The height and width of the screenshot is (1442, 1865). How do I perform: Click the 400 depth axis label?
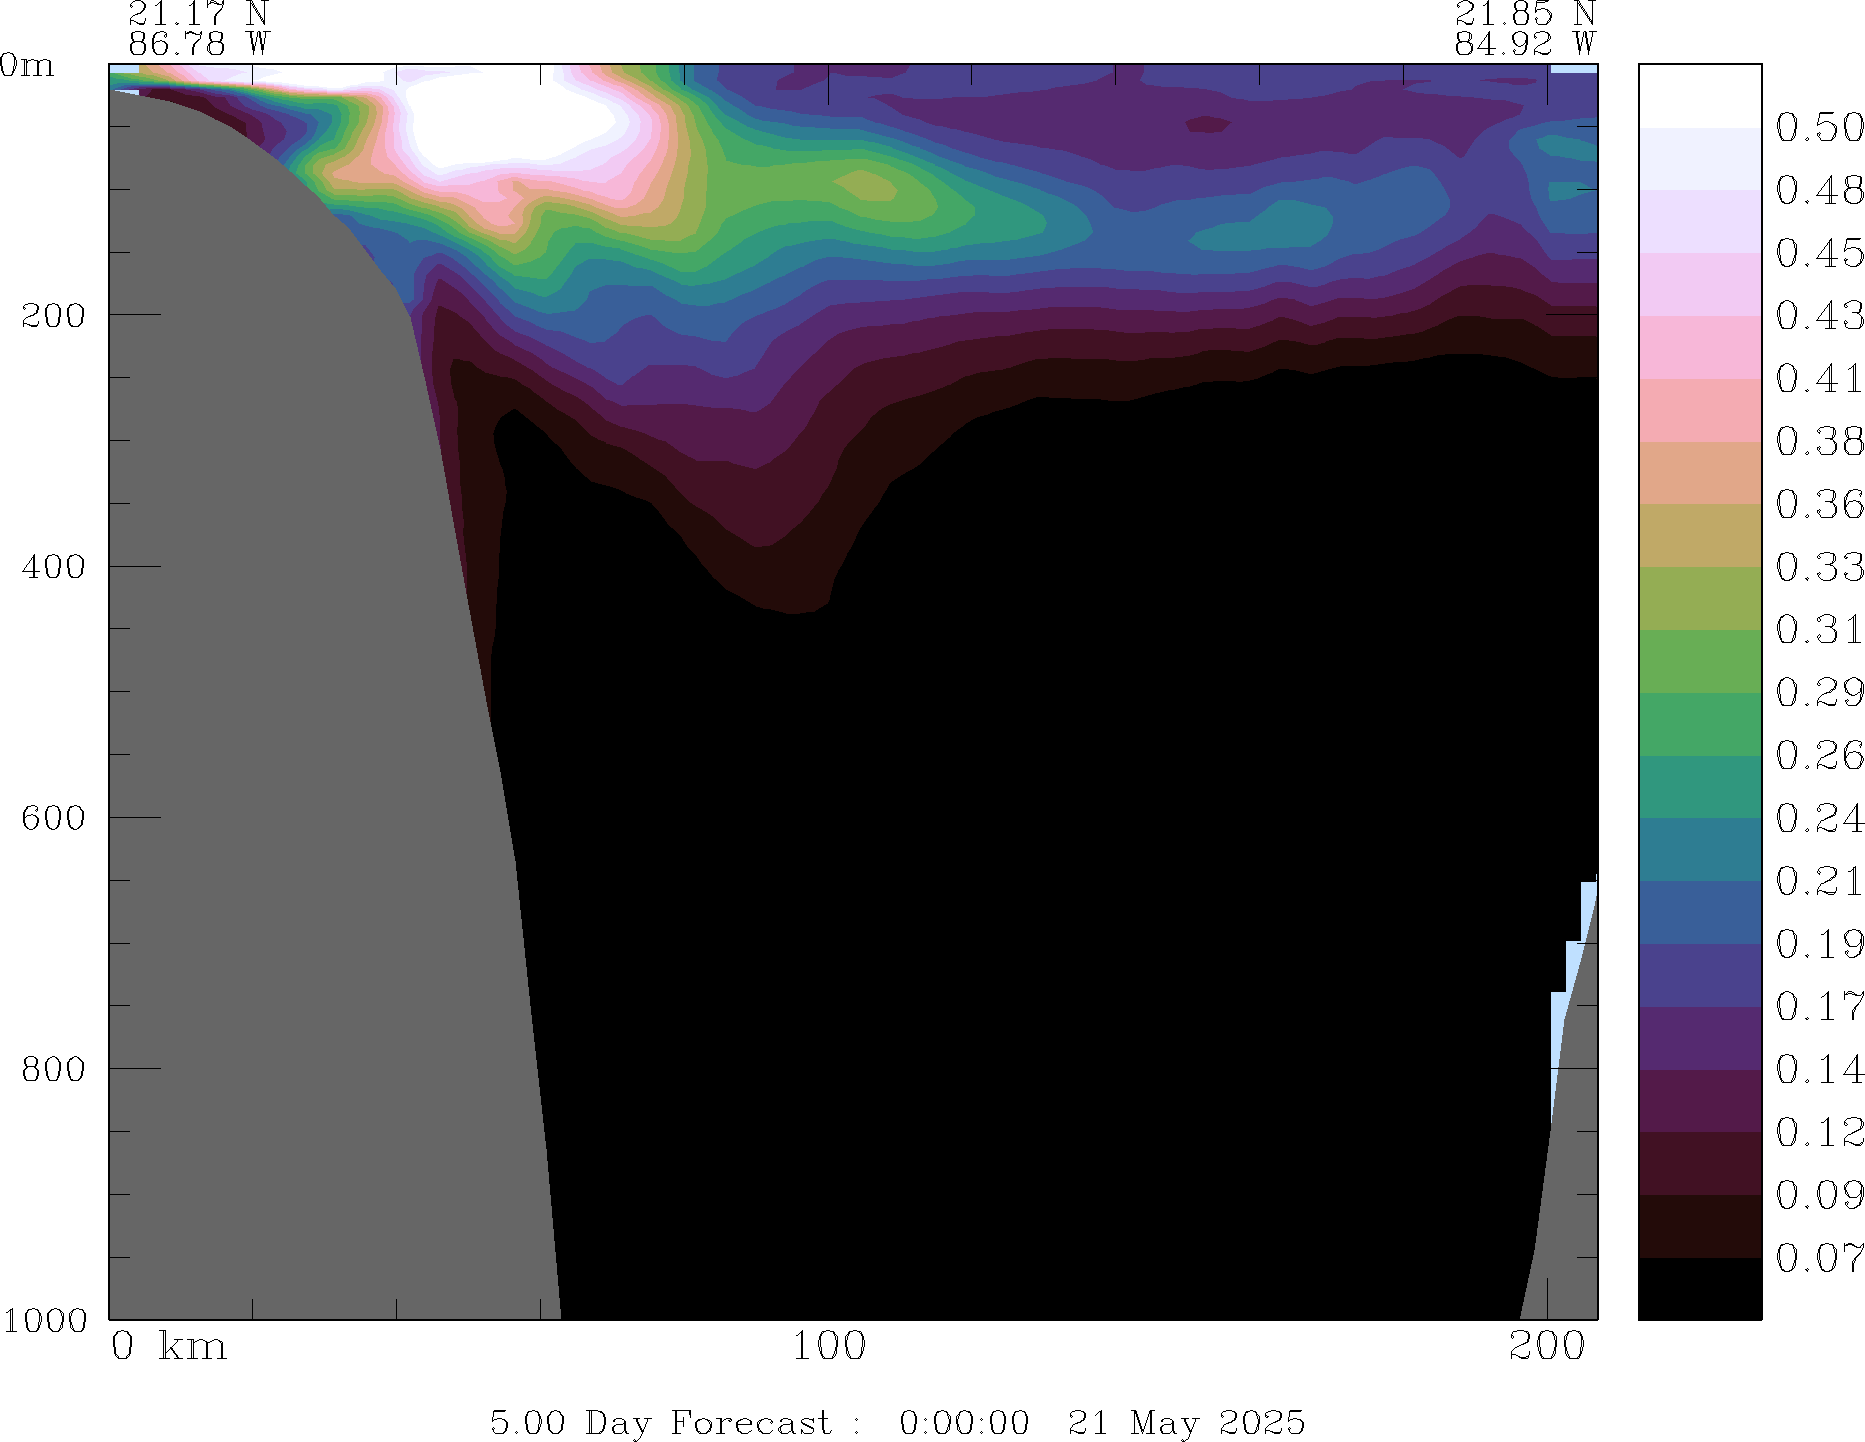click(x=54, y=567)
